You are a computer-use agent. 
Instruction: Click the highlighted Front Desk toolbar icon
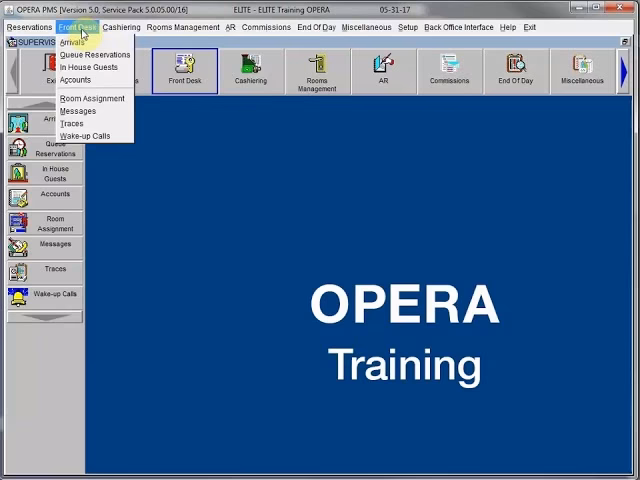[x=184, y=69]
